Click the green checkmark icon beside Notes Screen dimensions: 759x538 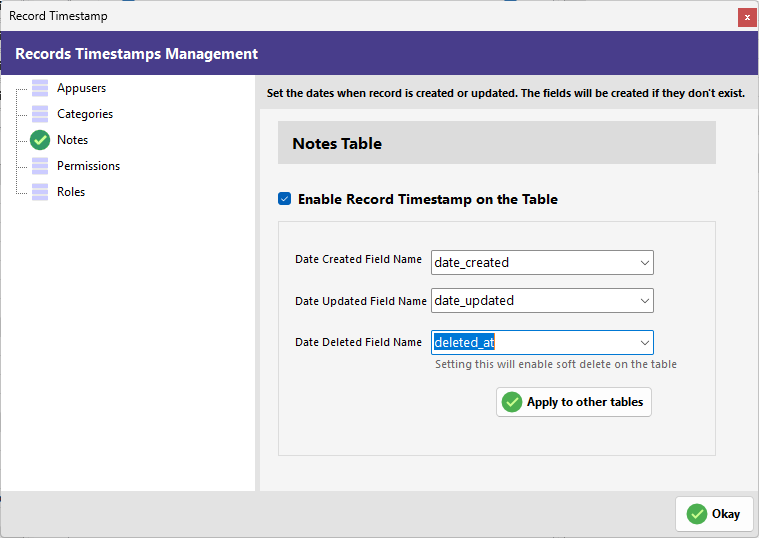[x=40, y=140]
